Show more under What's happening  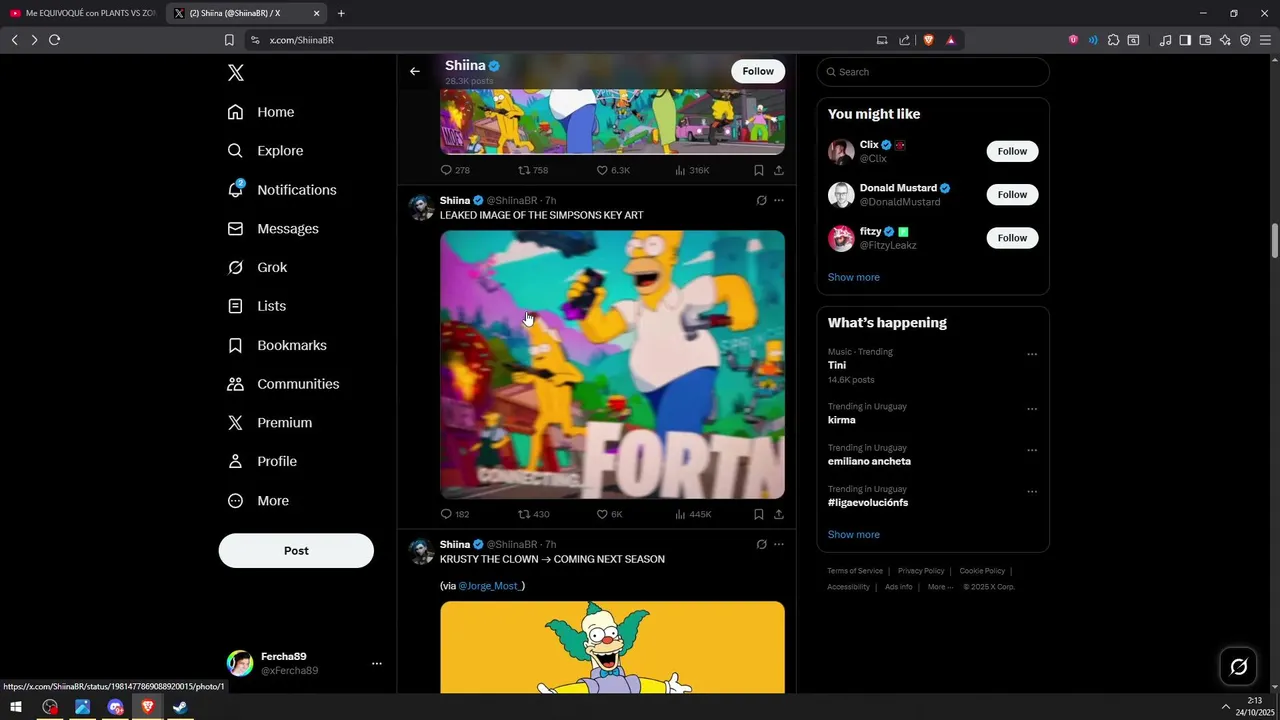pyautogui.click(x=854, y=534)
